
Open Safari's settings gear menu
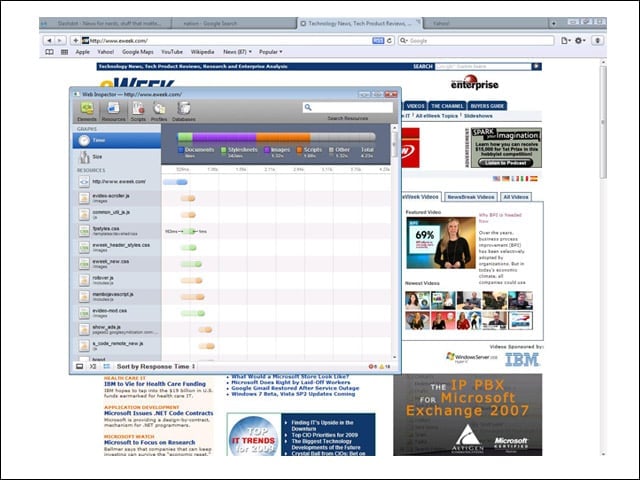tap(580, 40)
